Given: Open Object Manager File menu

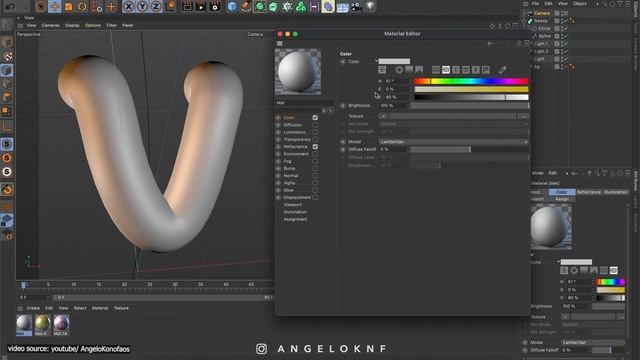Looking at the screenshot, I should click(x=535, y=4).
